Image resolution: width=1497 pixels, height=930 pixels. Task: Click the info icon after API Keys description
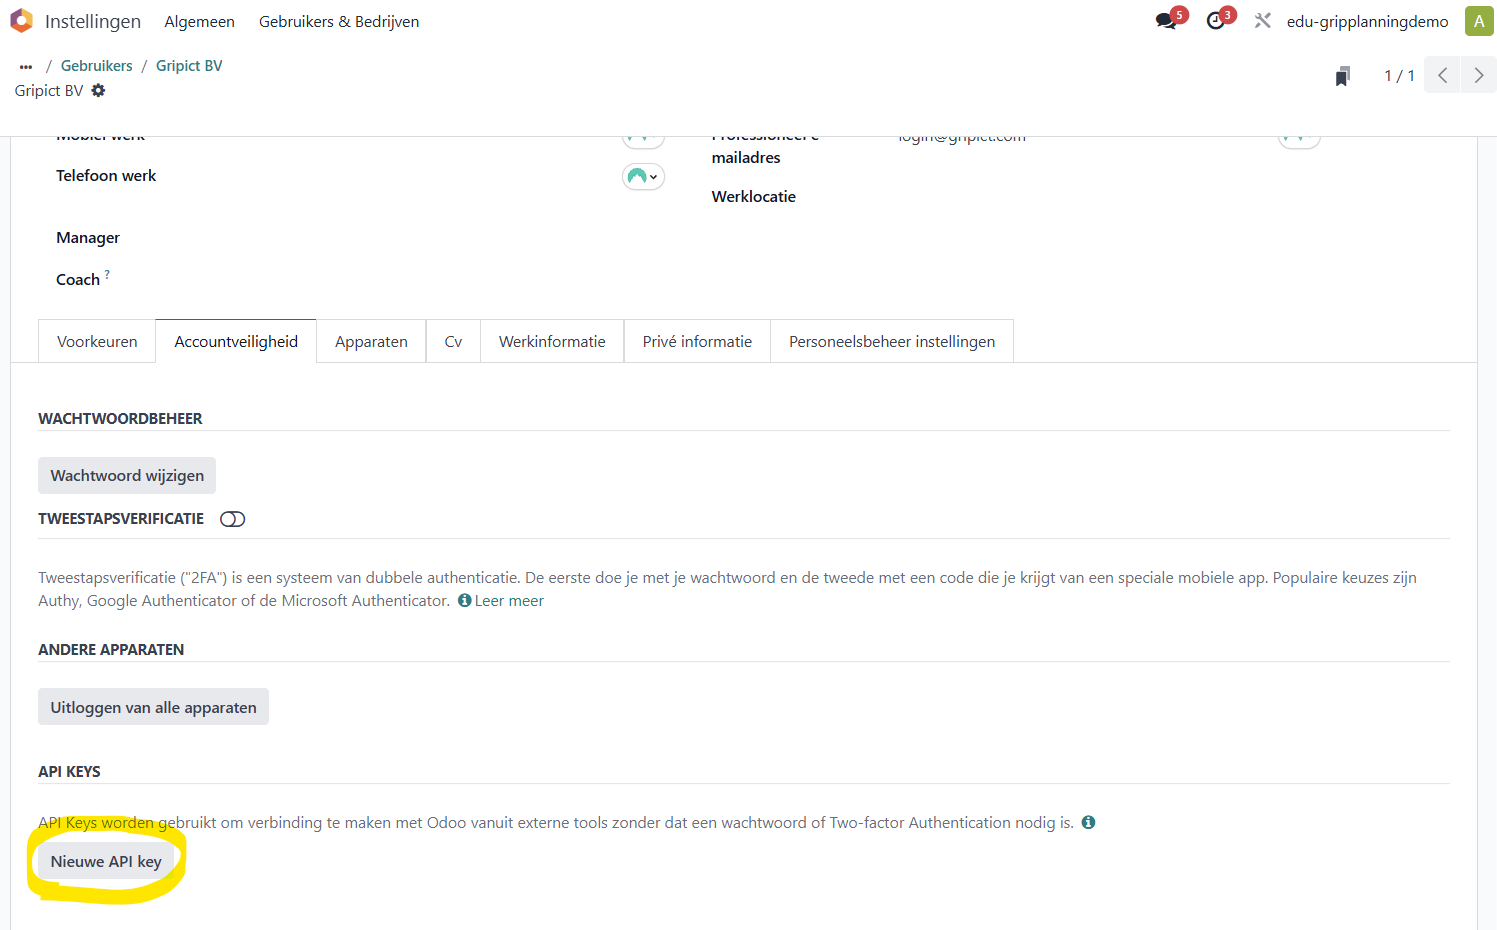1088,822
